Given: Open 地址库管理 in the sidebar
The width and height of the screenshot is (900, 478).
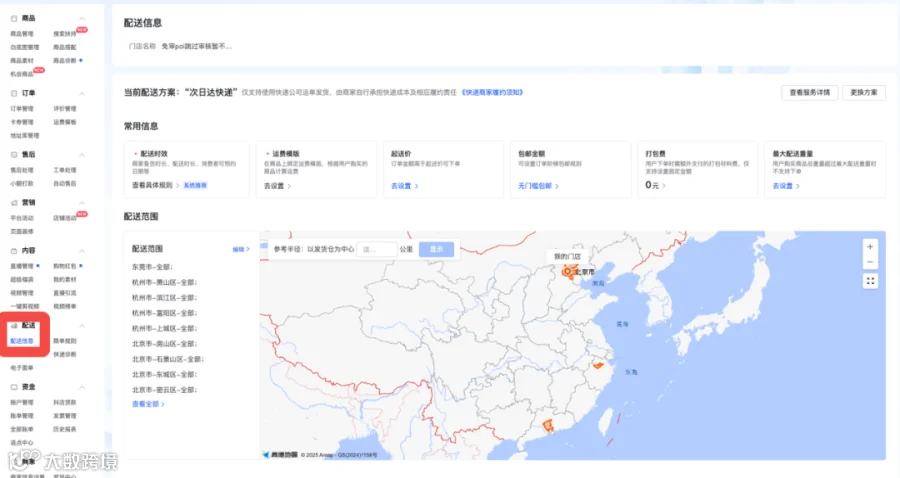Looking at the screenshot, I should coord(25,135).
